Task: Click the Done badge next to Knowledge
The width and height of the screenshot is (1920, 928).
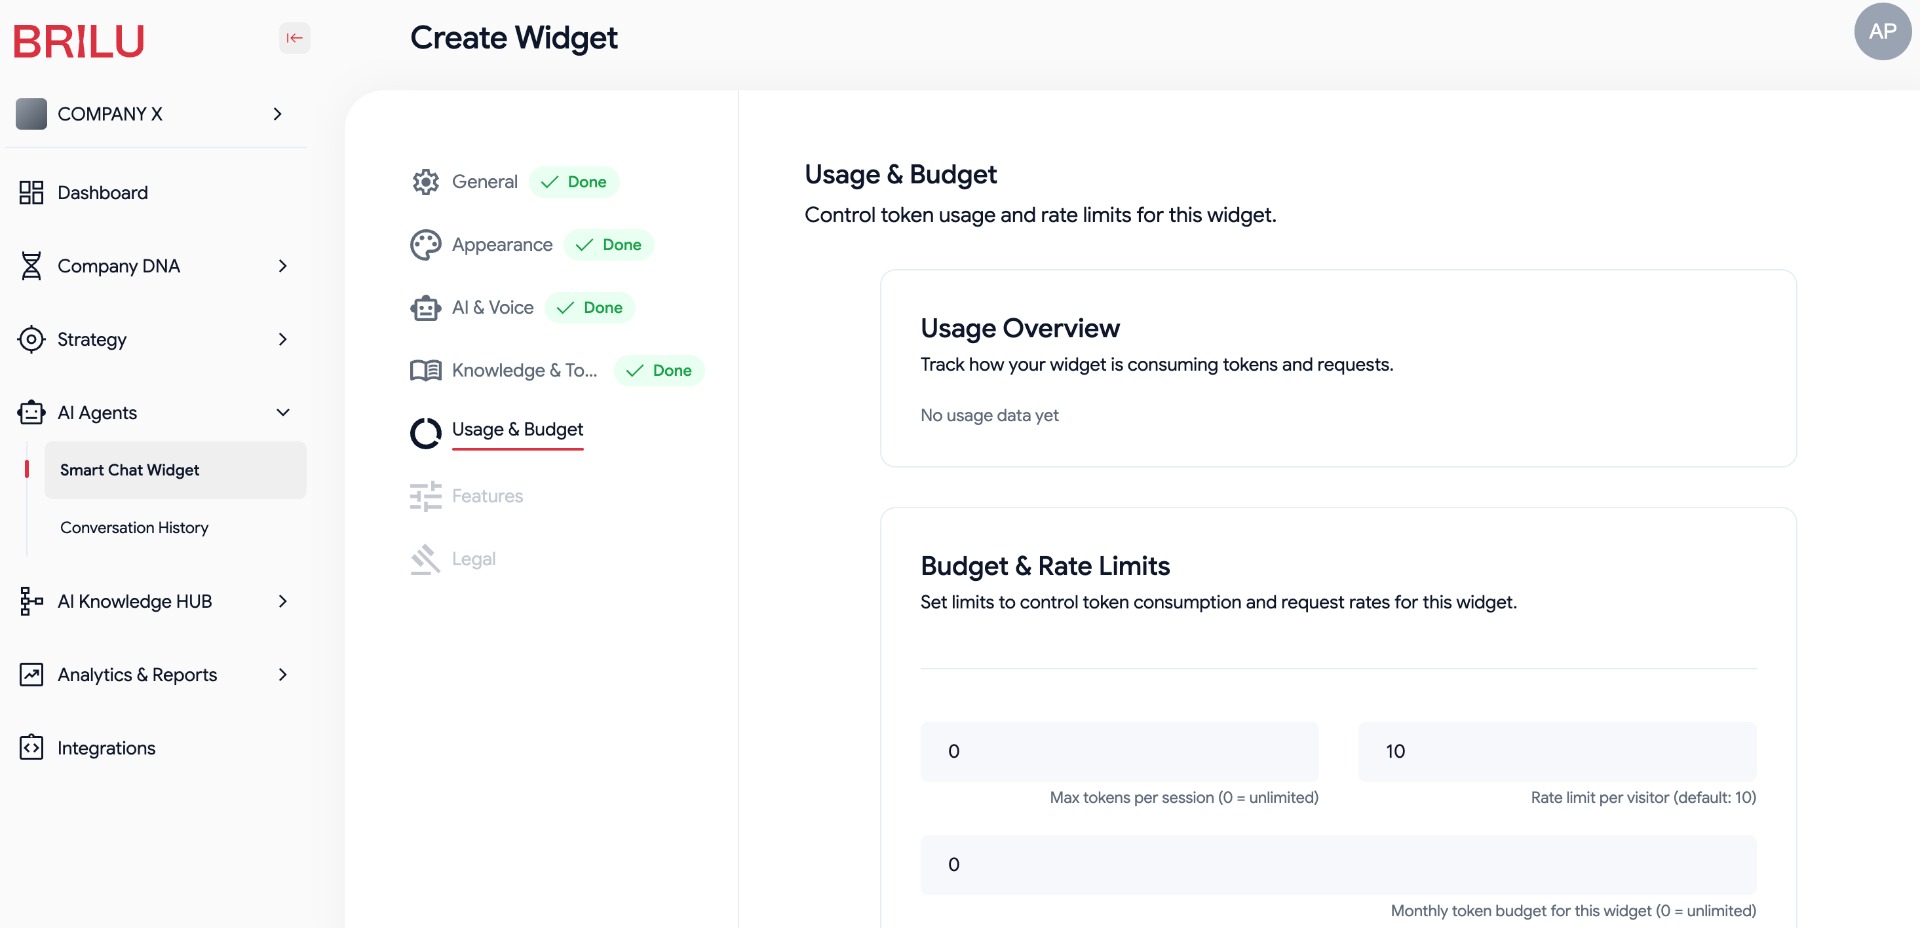Action: pos(659,371)
